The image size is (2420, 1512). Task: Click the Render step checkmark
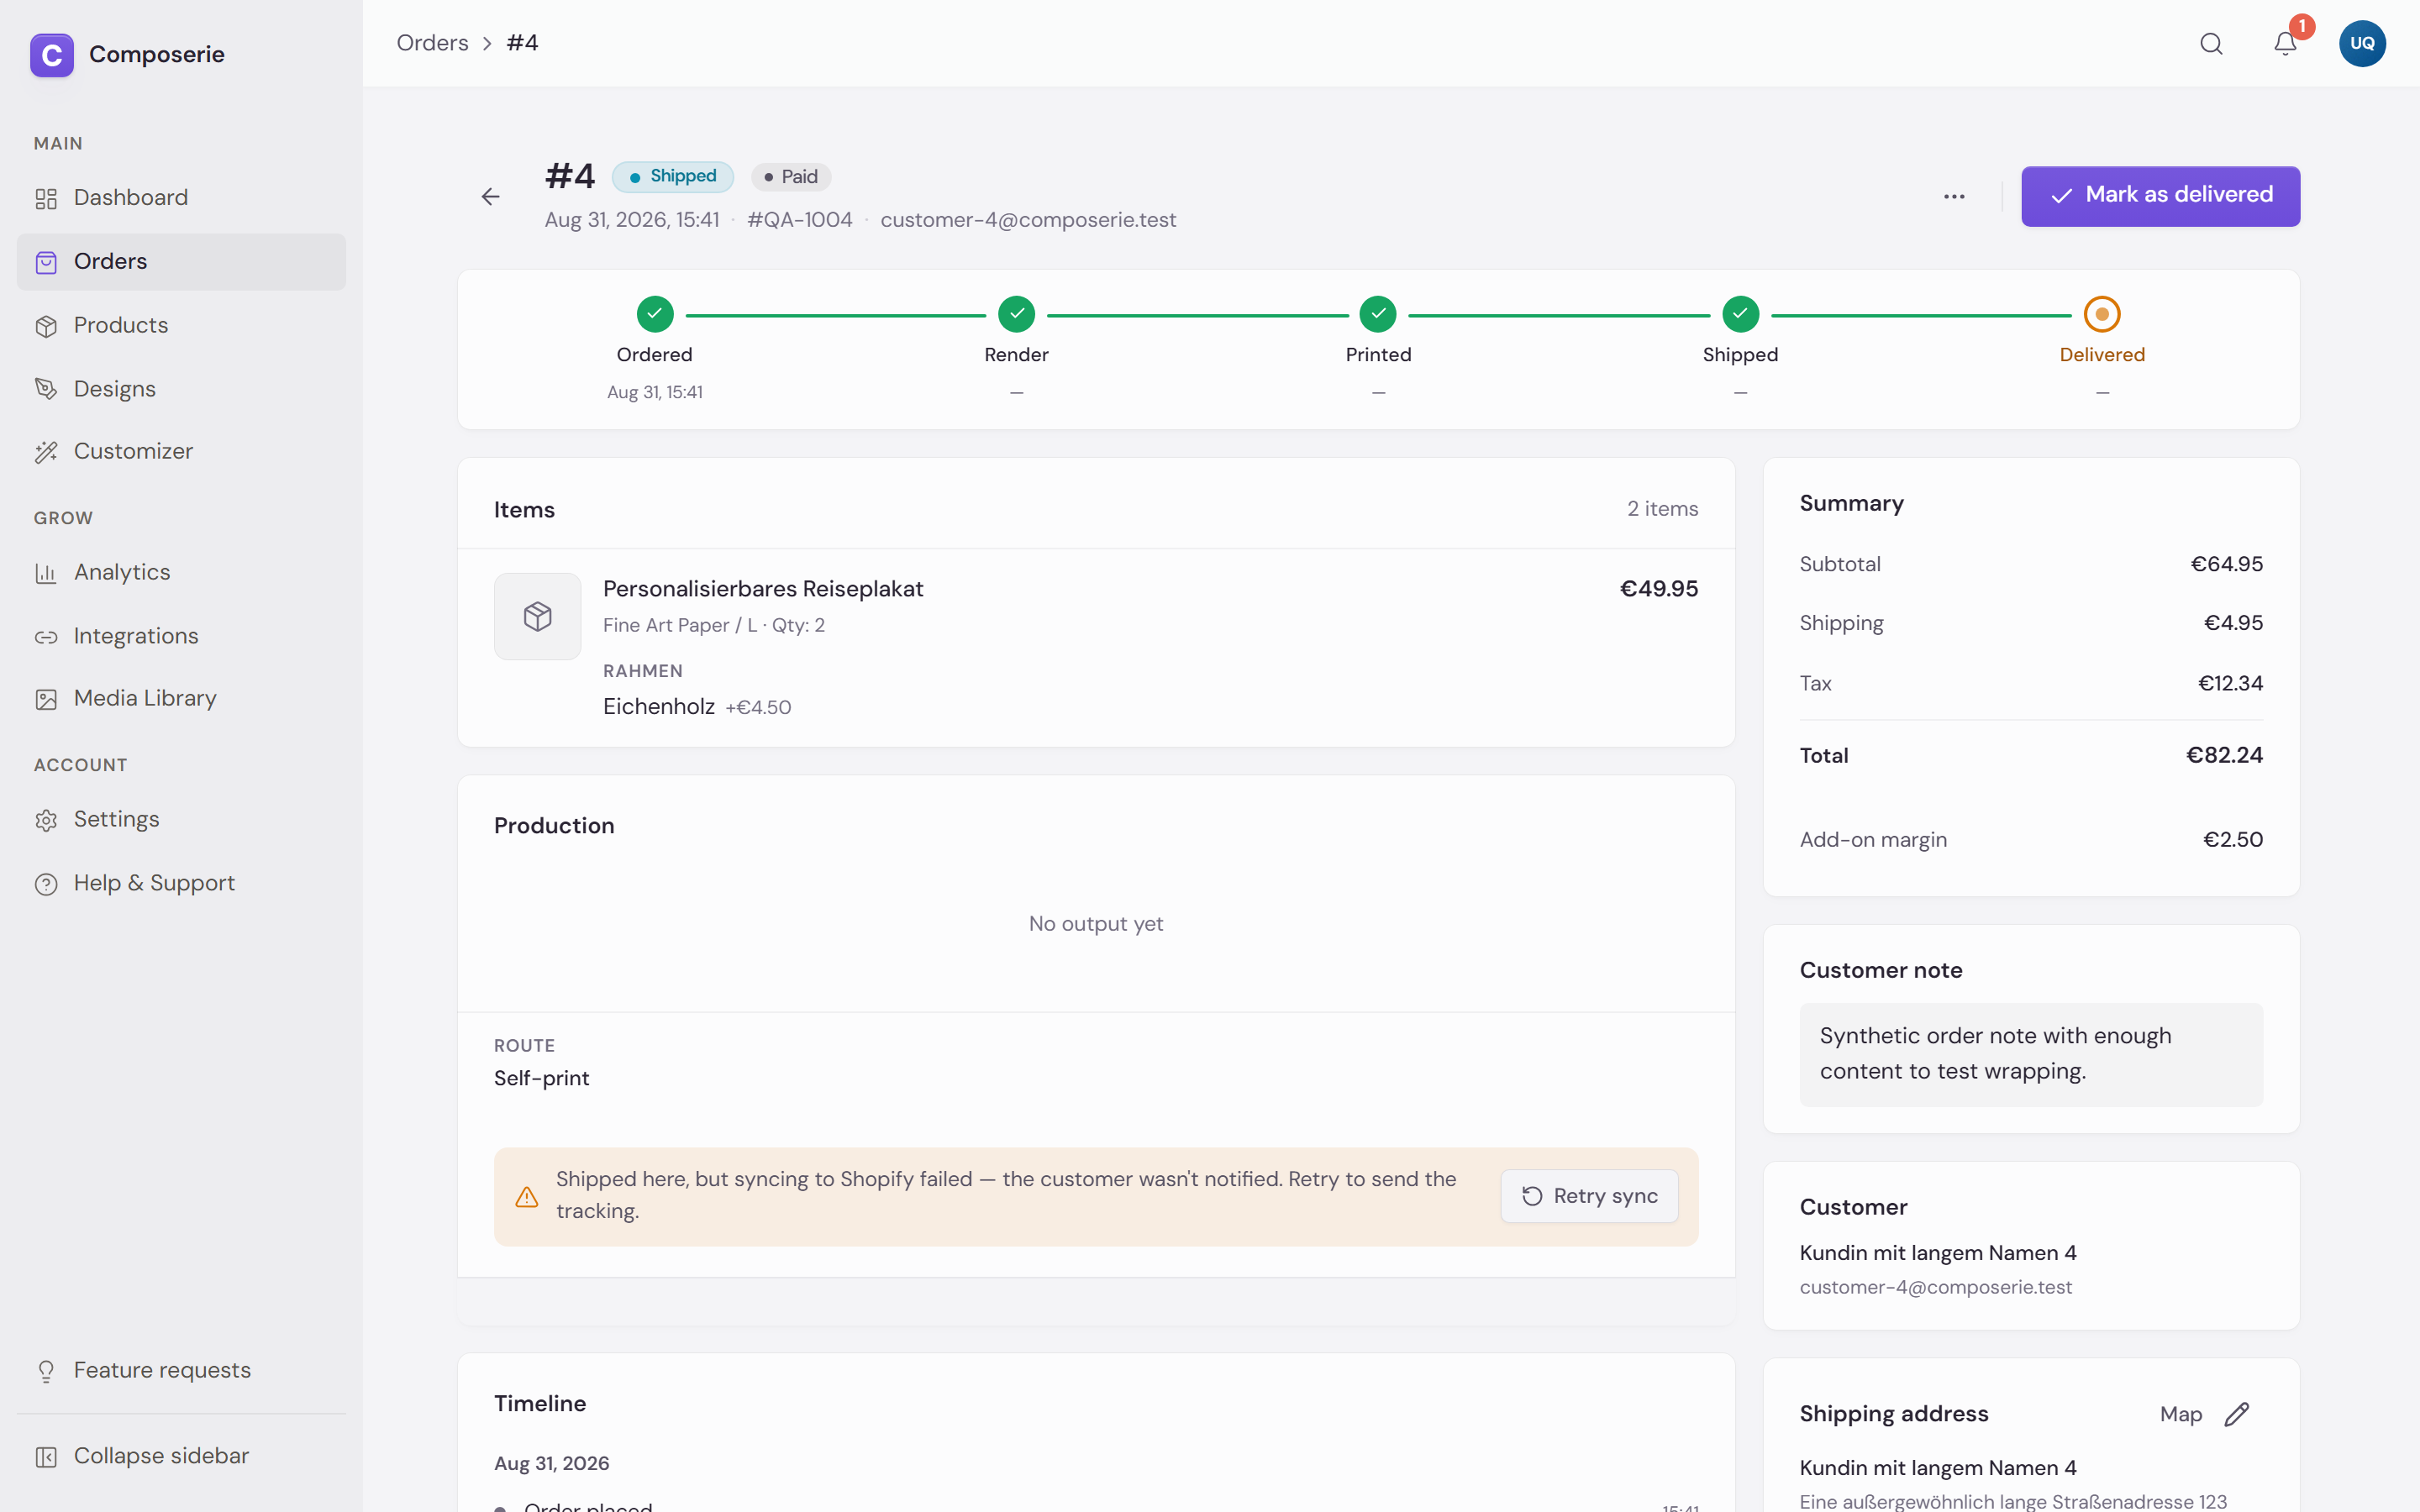point(1016,314)
